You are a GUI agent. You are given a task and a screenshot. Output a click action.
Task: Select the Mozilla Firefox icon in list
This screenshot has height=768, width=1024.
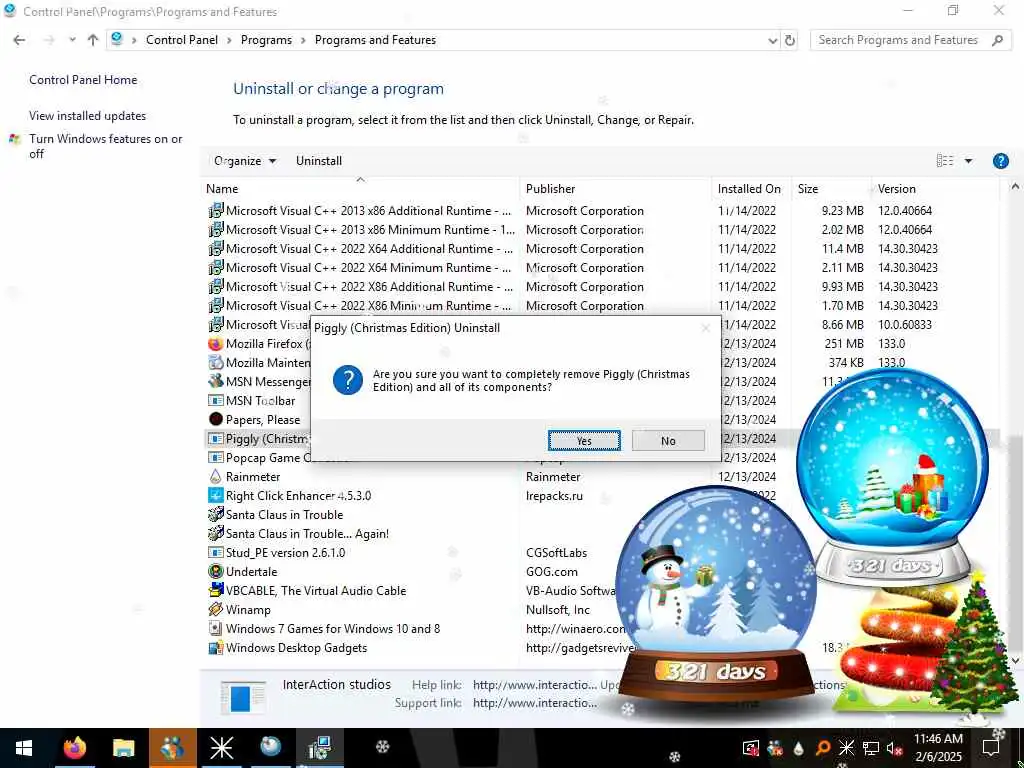click(216, 344)
